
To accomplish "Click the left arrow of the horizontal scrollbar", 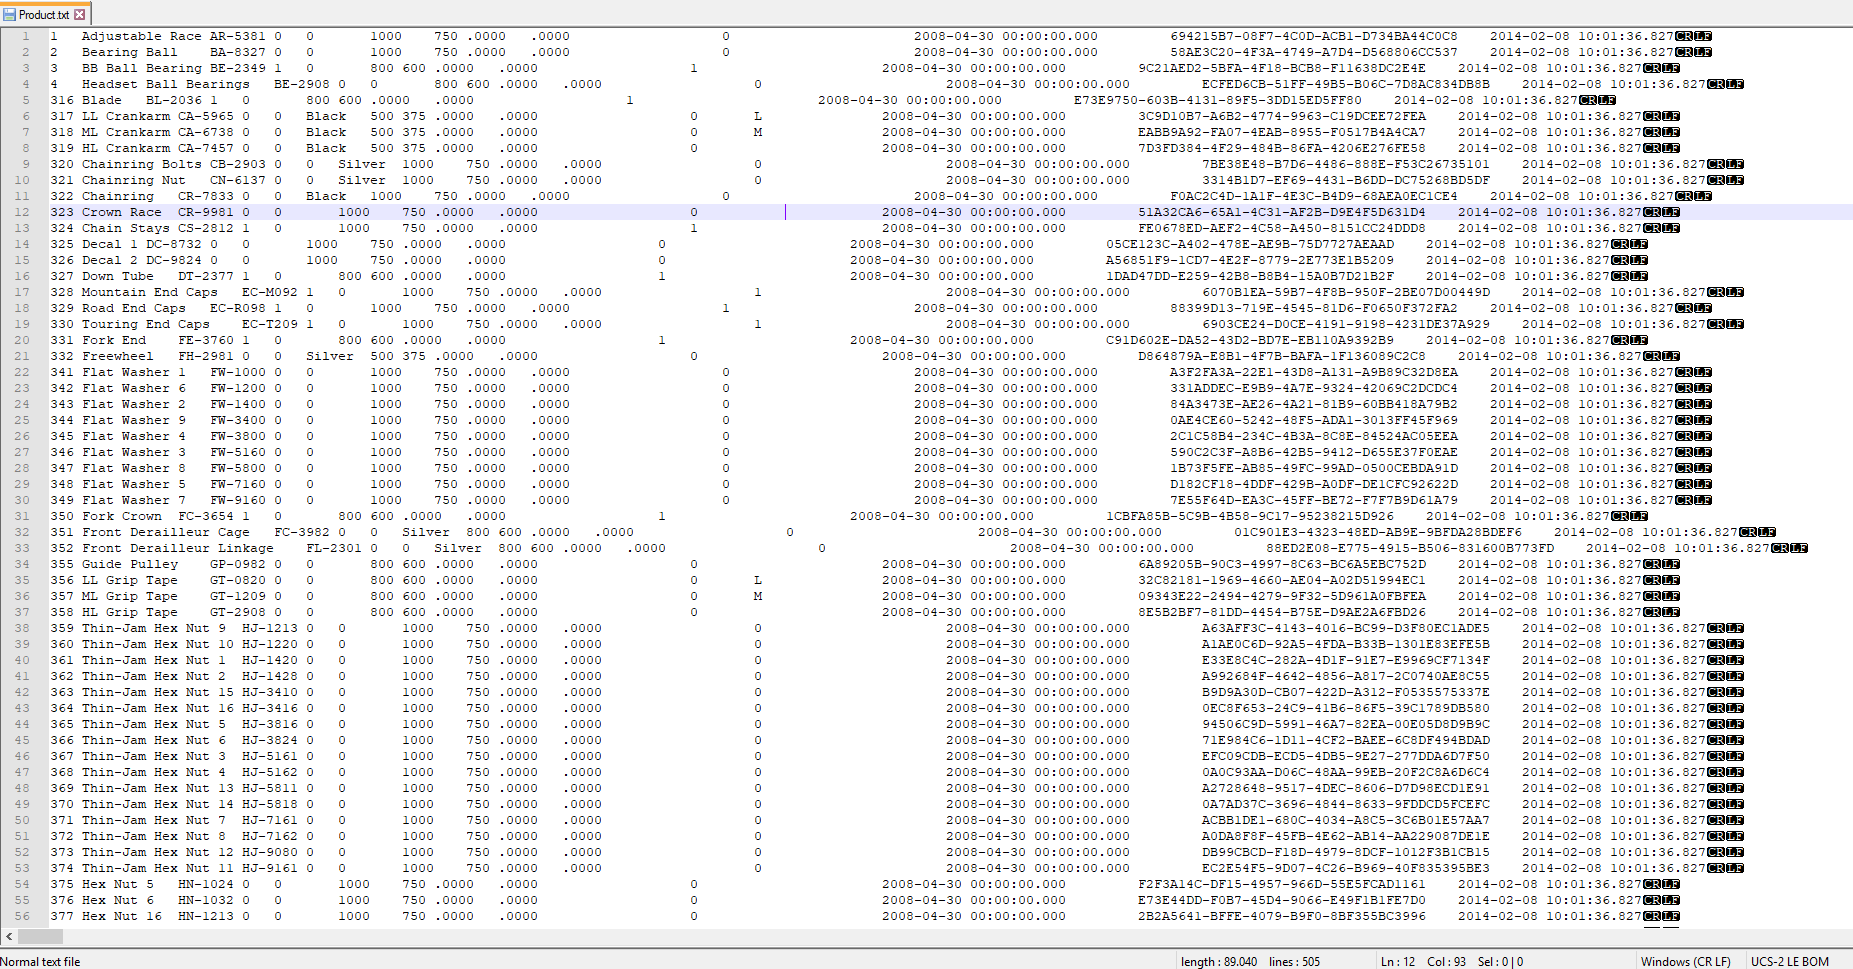I will pos(7,938).
